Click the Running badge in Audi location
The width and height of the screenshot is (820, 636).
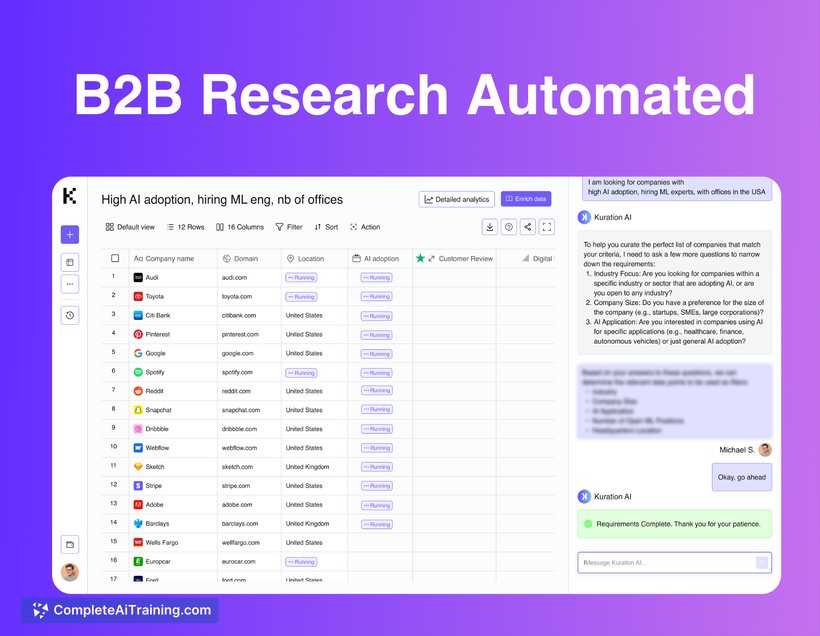click(x=301, y=278)
